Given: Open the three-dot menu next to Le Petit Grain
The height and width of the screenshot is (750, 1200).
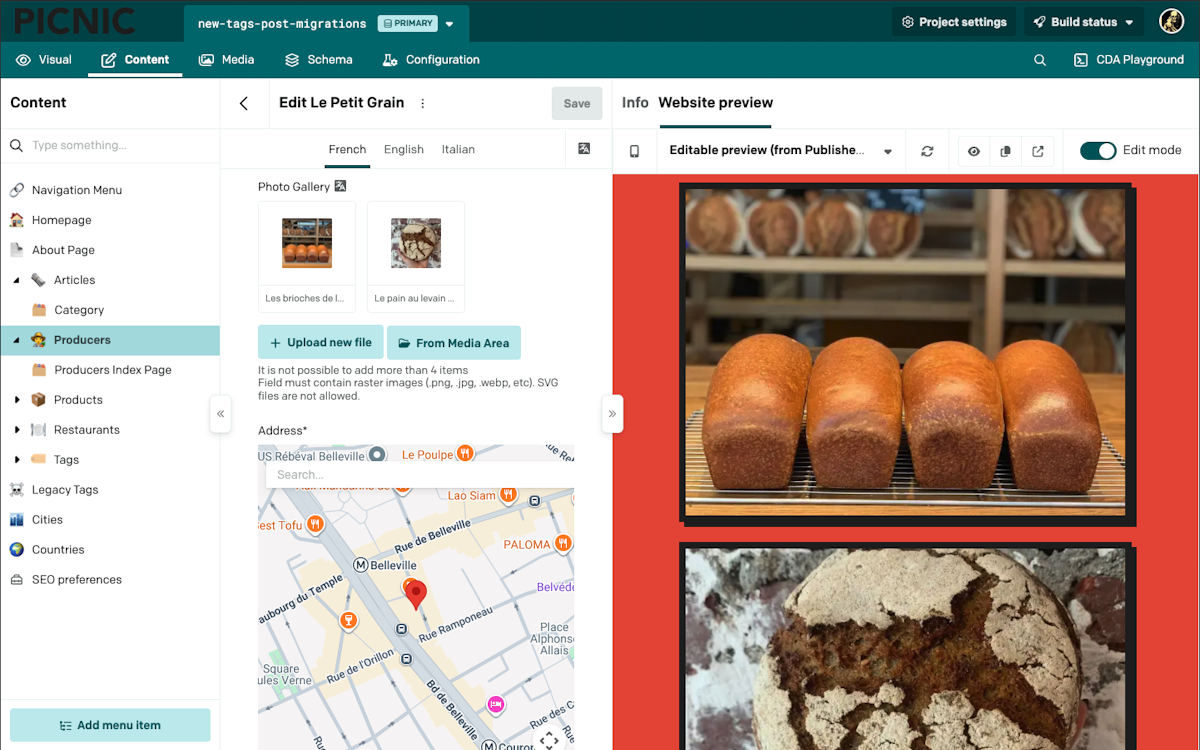Looking at the screenshot, I should pos(422,103).
